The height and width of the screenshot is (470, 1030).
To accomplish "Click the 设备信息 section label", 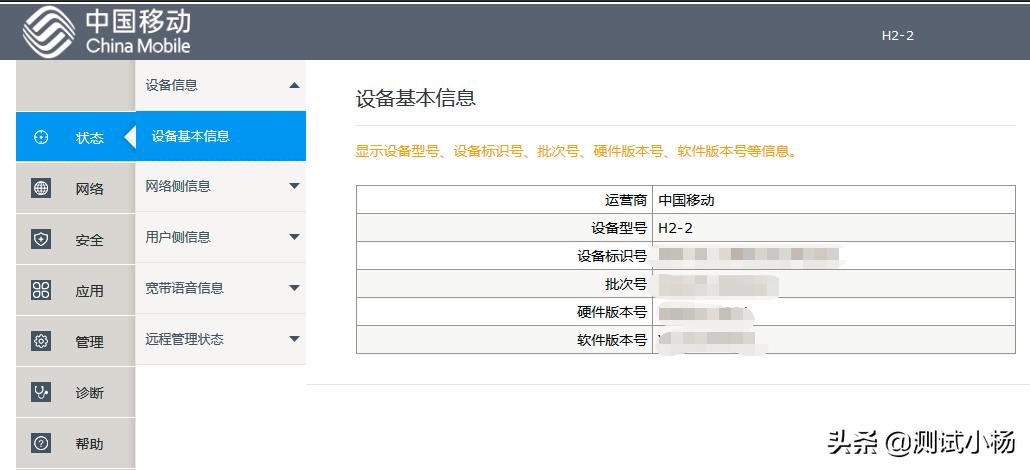I will (x=171, y=85).
